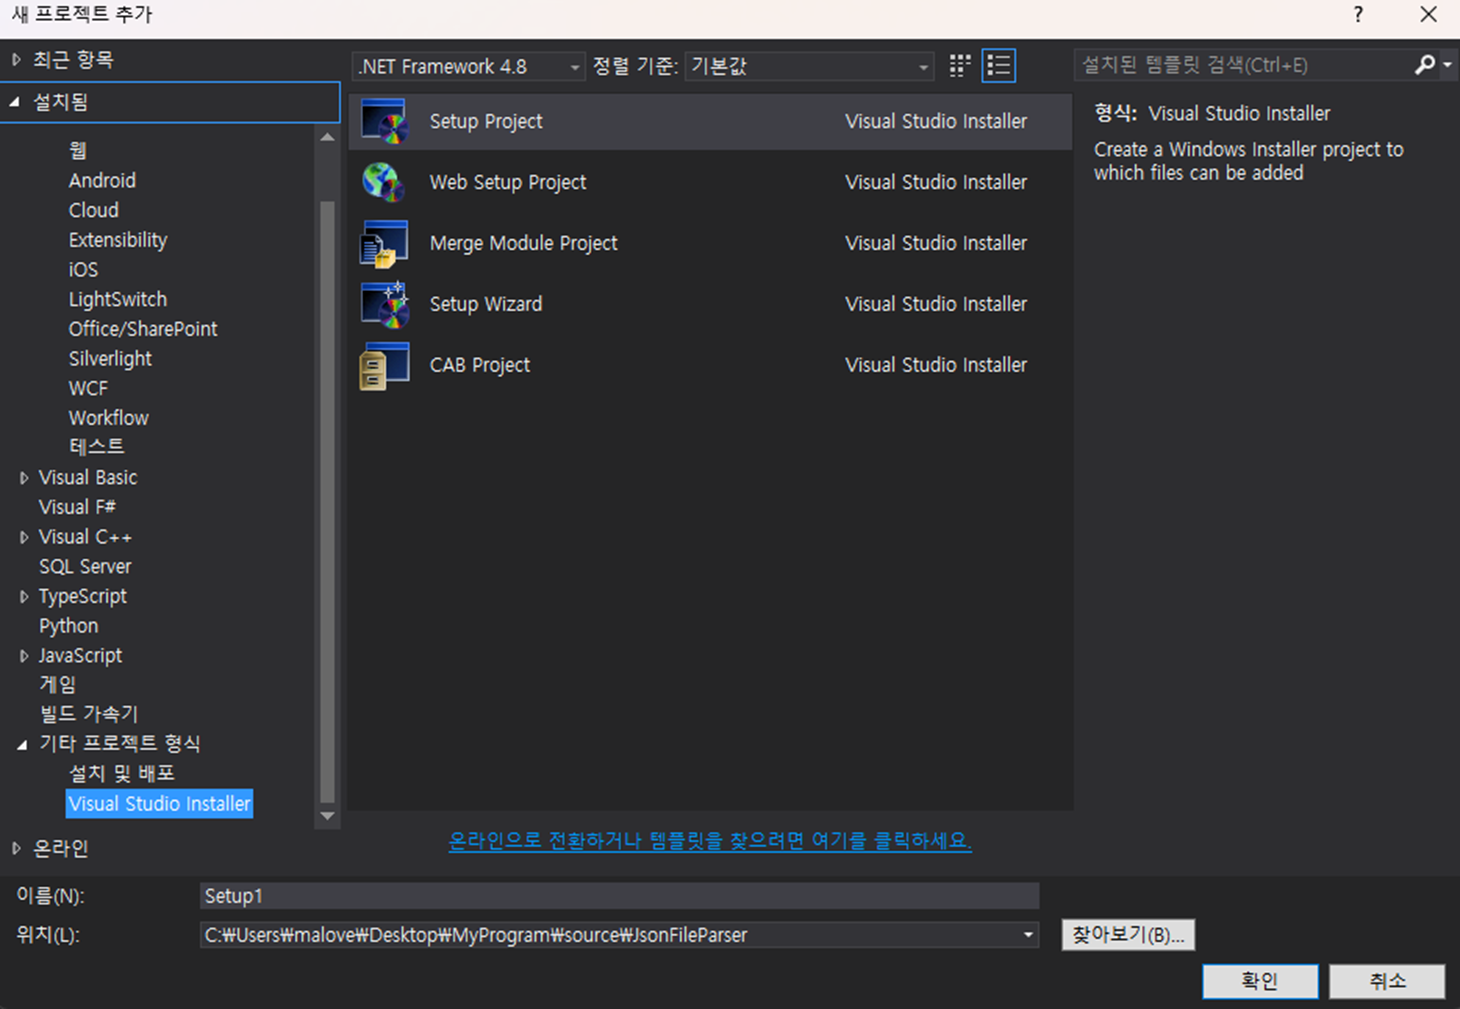Switch to small icons grid view

960,66
